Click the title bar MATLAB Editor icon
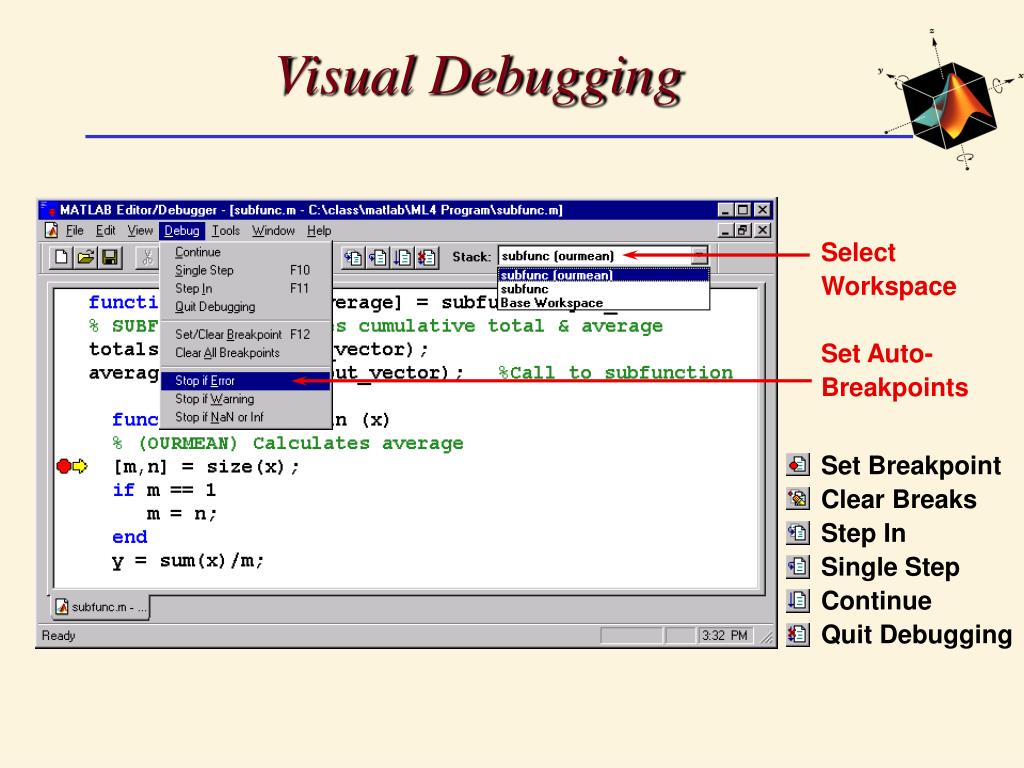 48,210
